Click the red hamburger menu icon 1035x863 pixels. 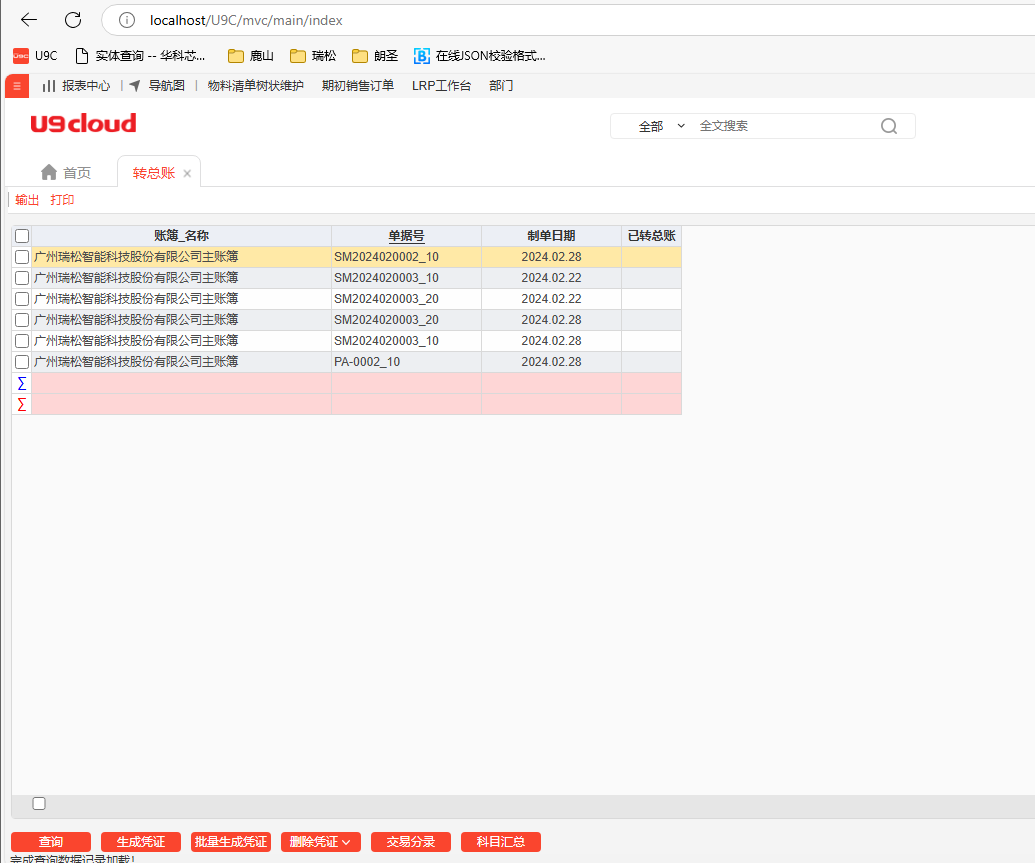(16, 86)
